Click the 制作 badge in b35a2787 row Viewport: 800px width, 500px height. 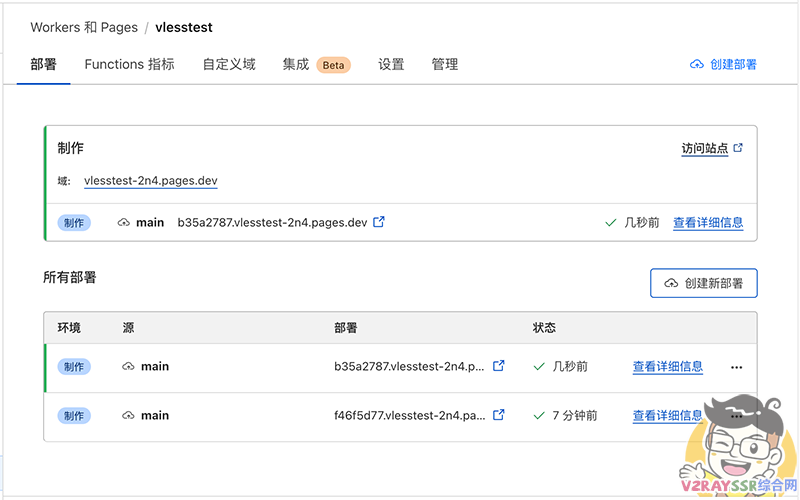(x=74, y=367)
